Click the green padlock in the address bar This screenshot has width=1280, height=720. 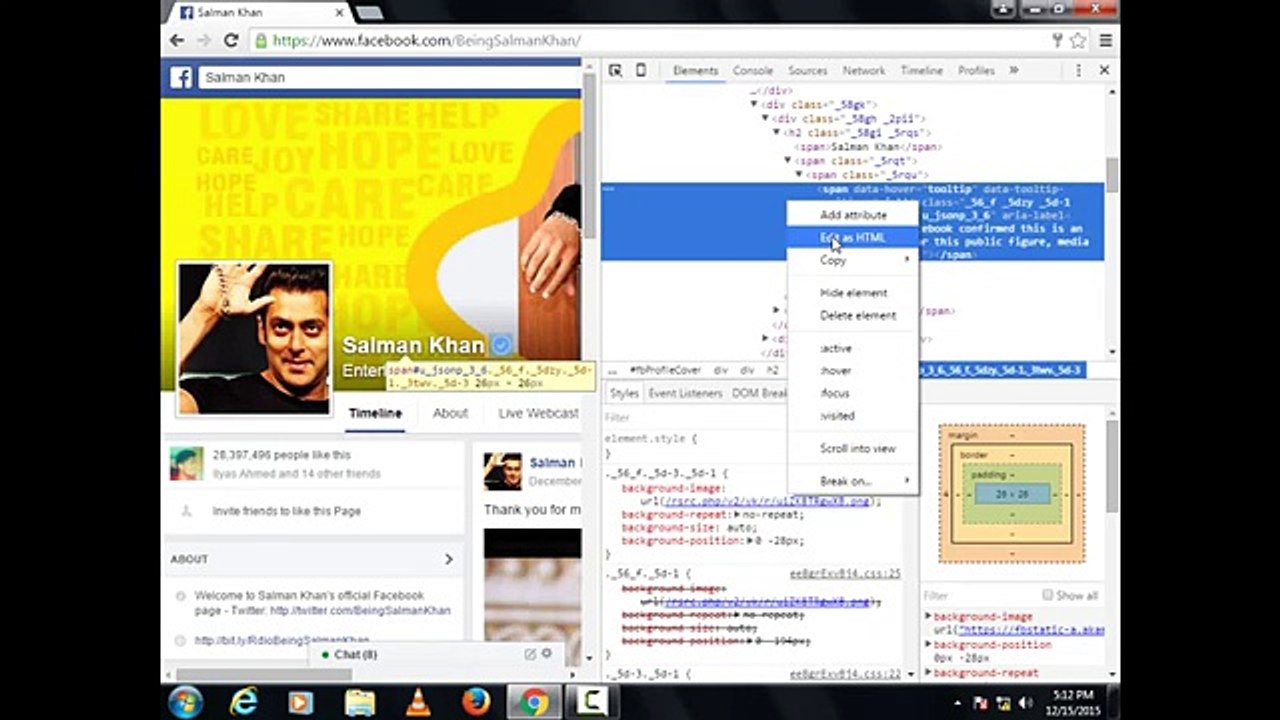pyautogui.click(x=261, y=41)
